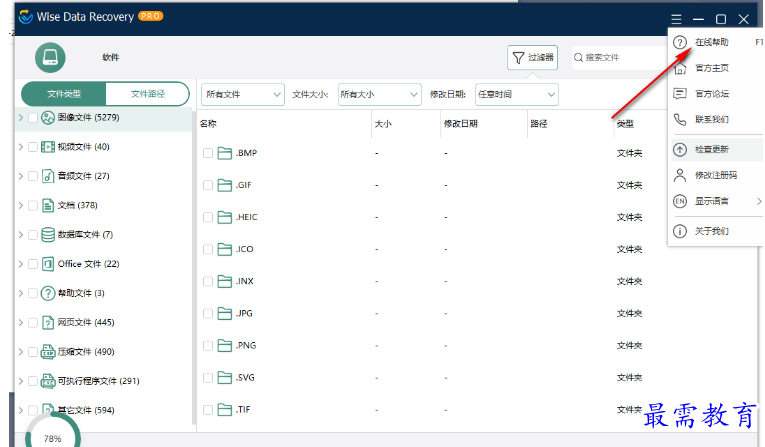
Task: Select 修改注册码 menu entry
Action: click(x=715, y=175)
